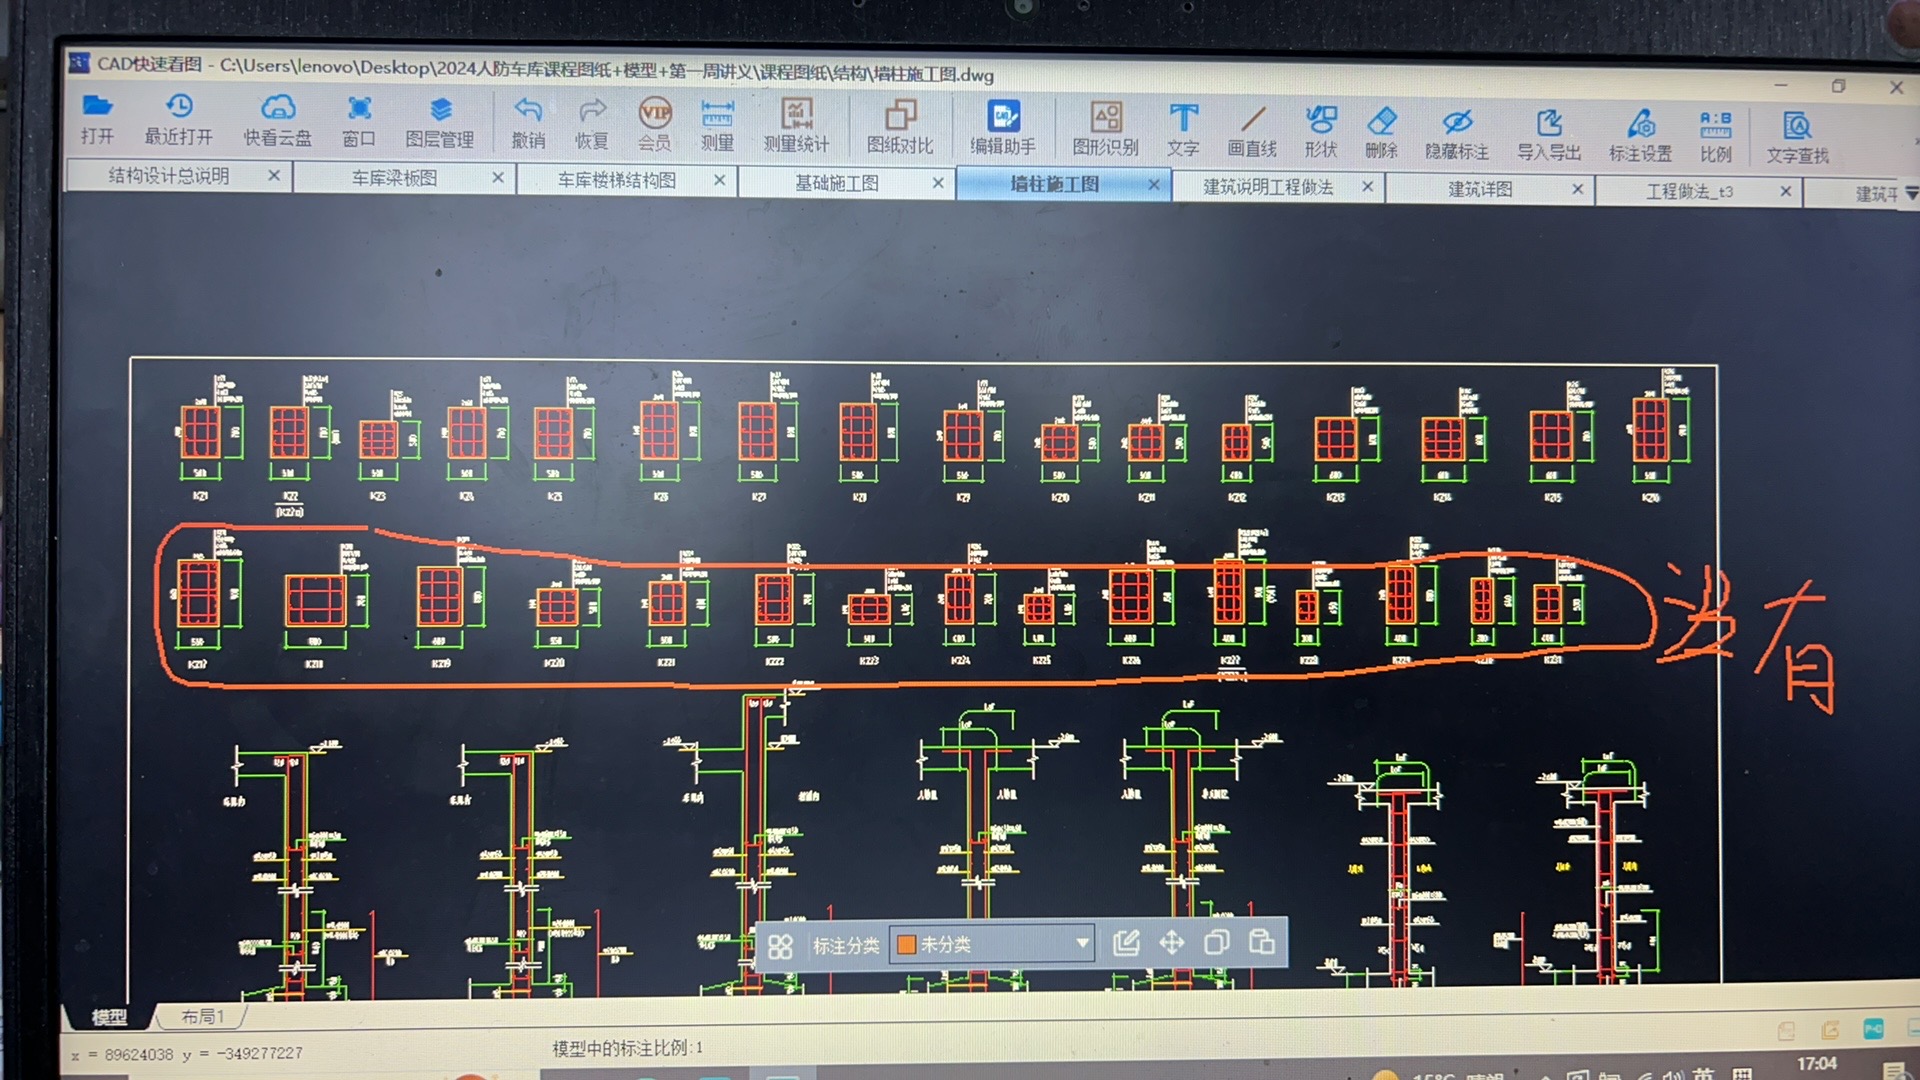Click the paste annotation icon
This screenshot has width=1920, height=1080.
[x=1262, y=941]
